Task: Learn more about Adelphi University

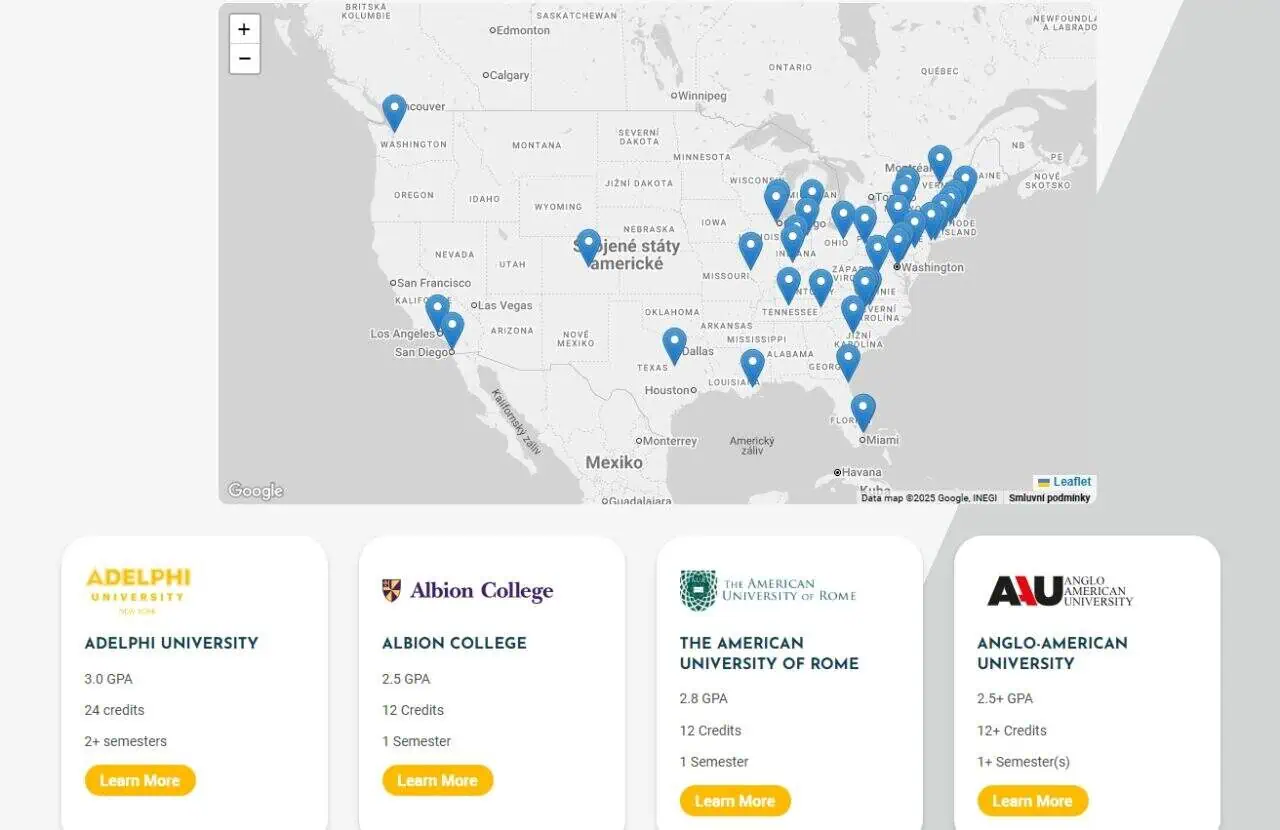Action: coord(140,781)
